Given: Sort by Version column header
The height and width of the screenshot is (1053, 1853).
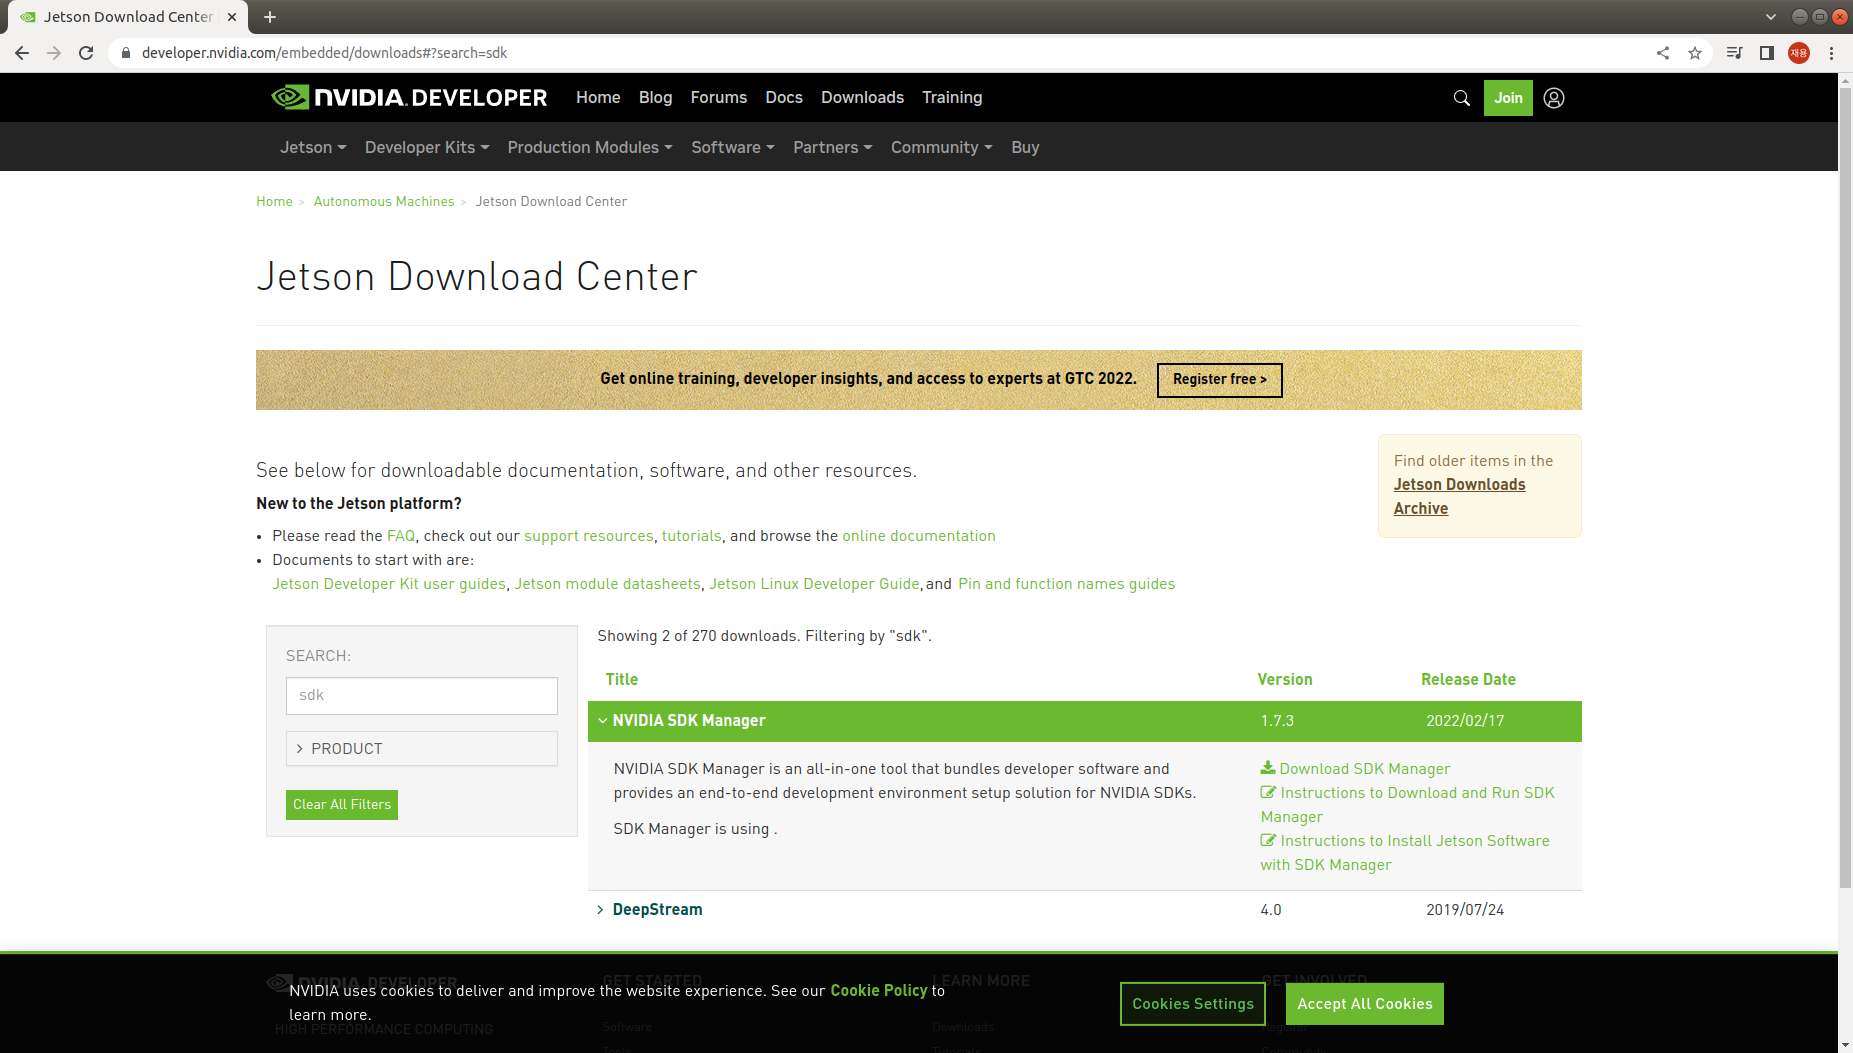Looking at the screenshot, I should 1285,680.
